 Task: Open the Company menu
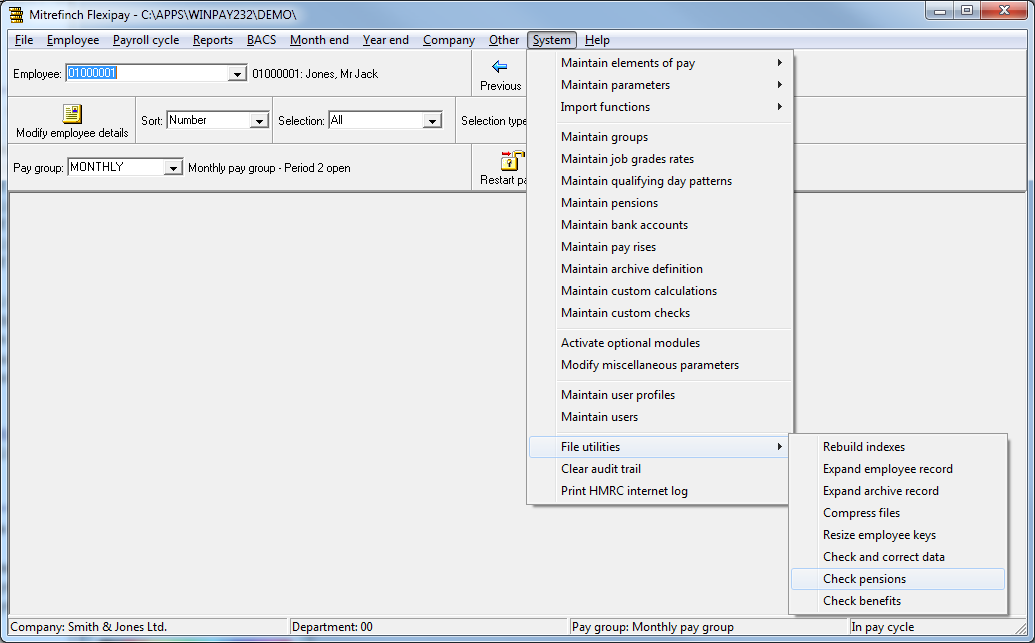[449, 40]
